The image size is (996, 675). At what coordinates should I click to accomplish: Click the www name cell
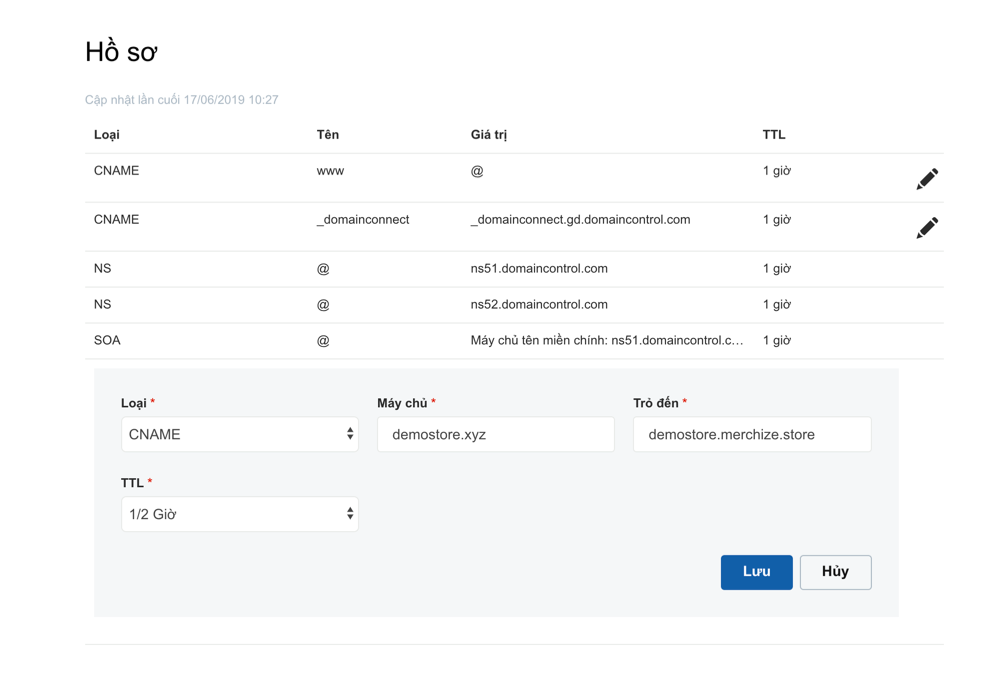[330, 171]
